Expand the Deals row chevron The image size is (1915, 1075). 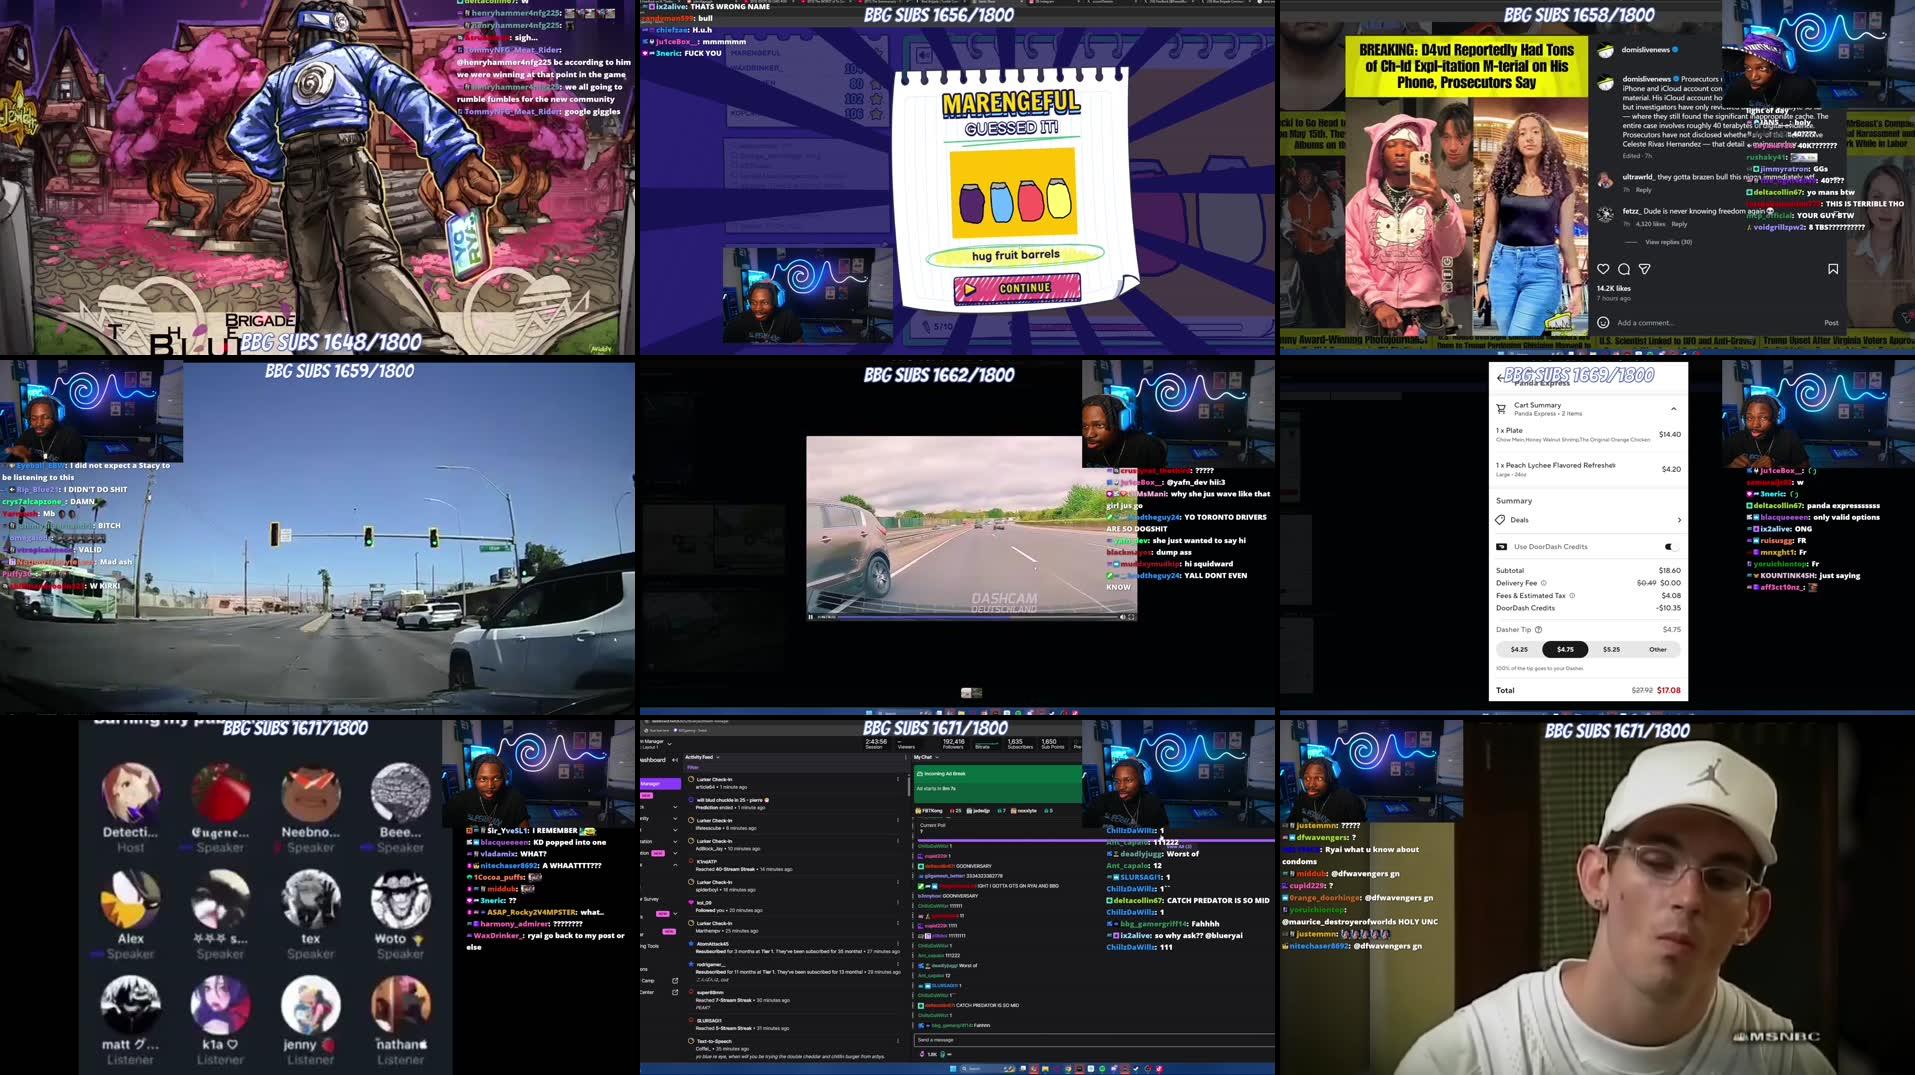(1679, 520)
